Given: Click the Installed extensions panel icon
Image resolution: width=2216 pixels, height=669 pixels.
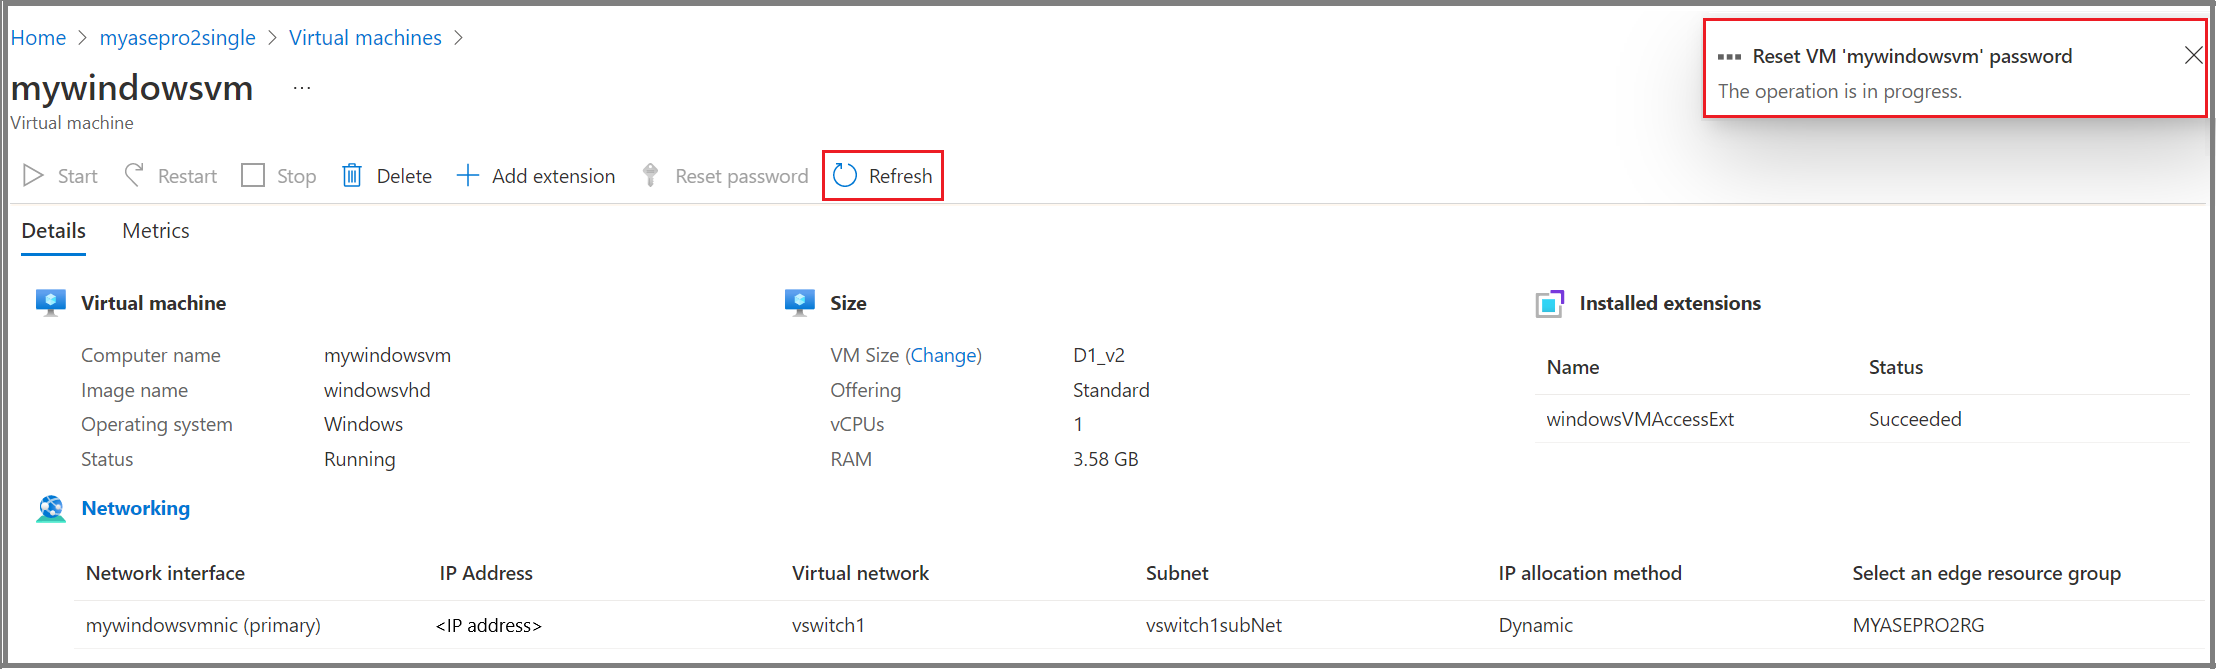Looking at the screenshot, I should [1549, 302].
